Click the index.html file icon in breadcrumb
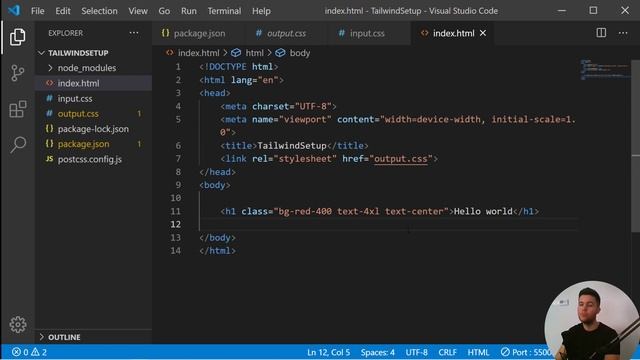640x360 pixels. tap(170, 53)
